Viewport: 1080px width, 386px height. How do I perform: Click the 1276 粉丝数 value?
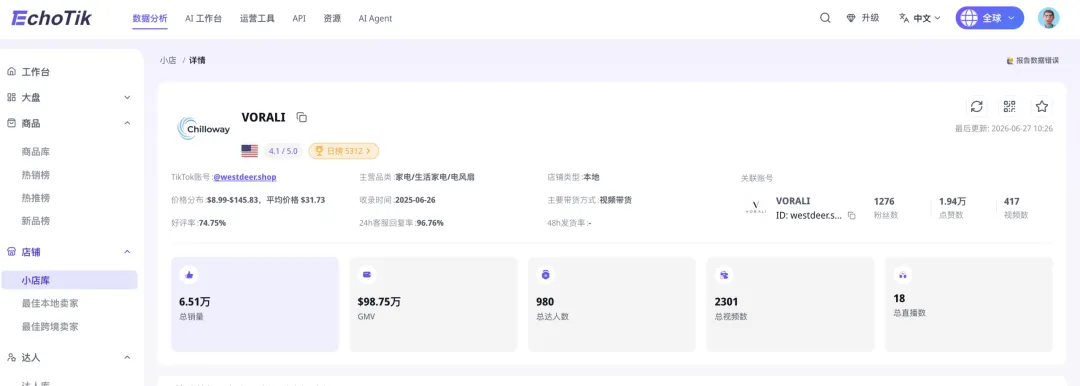point(884,201)
